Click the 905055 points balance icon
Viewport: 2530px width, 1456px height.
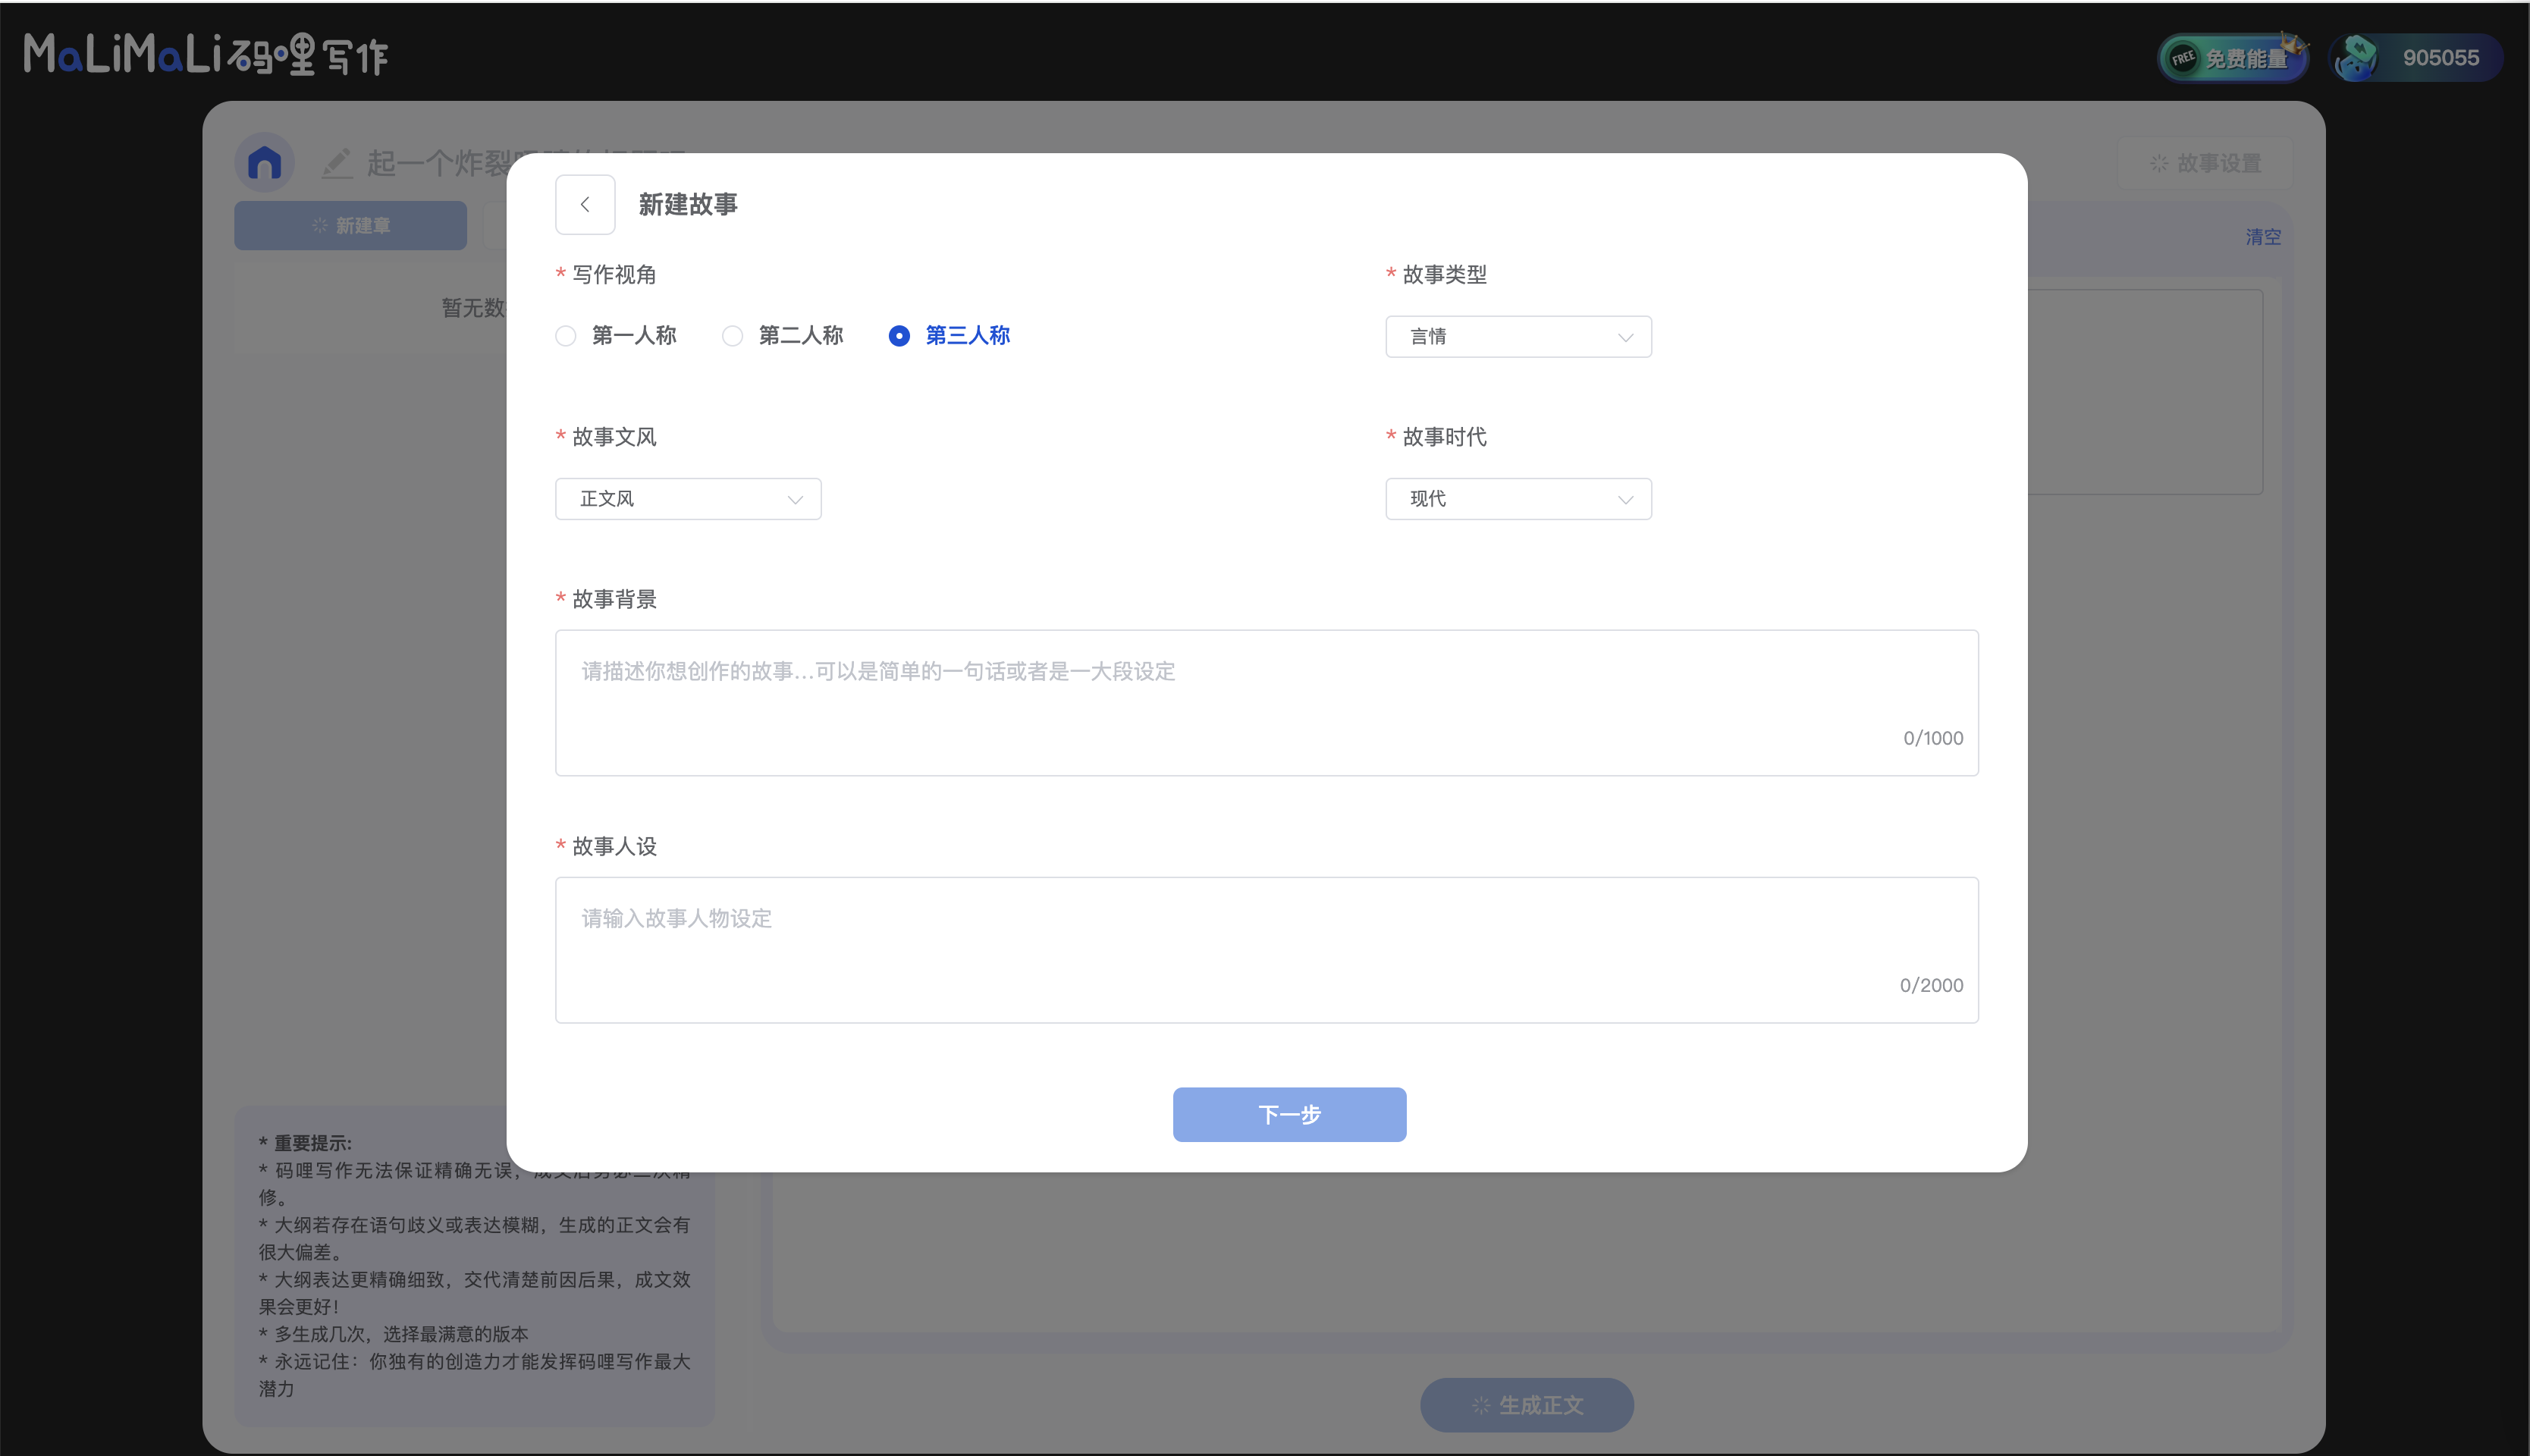tap(2355, 58)
